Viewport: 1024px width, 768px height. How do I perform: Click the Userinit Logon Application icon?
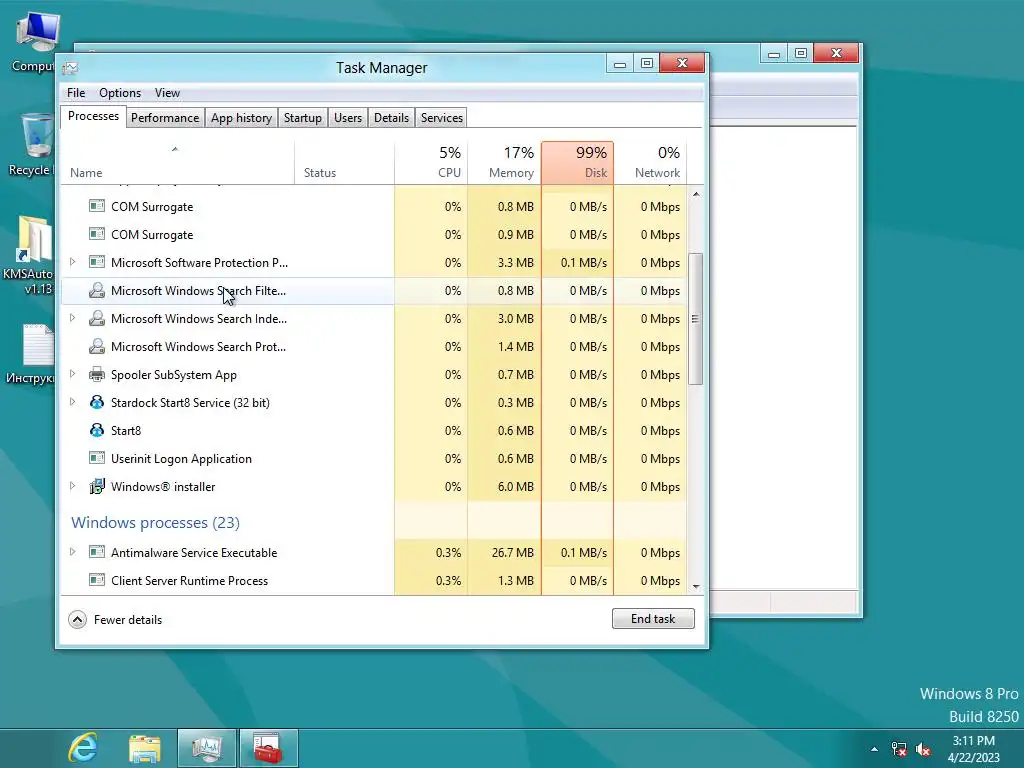(x=97, y=458)
